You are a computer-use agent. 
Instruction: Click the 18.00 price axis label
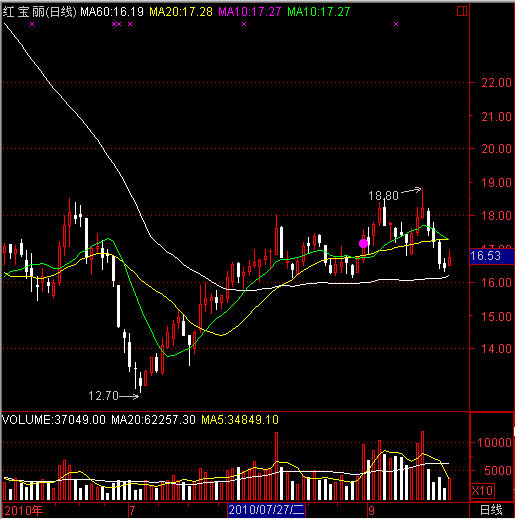coord(496,216)
